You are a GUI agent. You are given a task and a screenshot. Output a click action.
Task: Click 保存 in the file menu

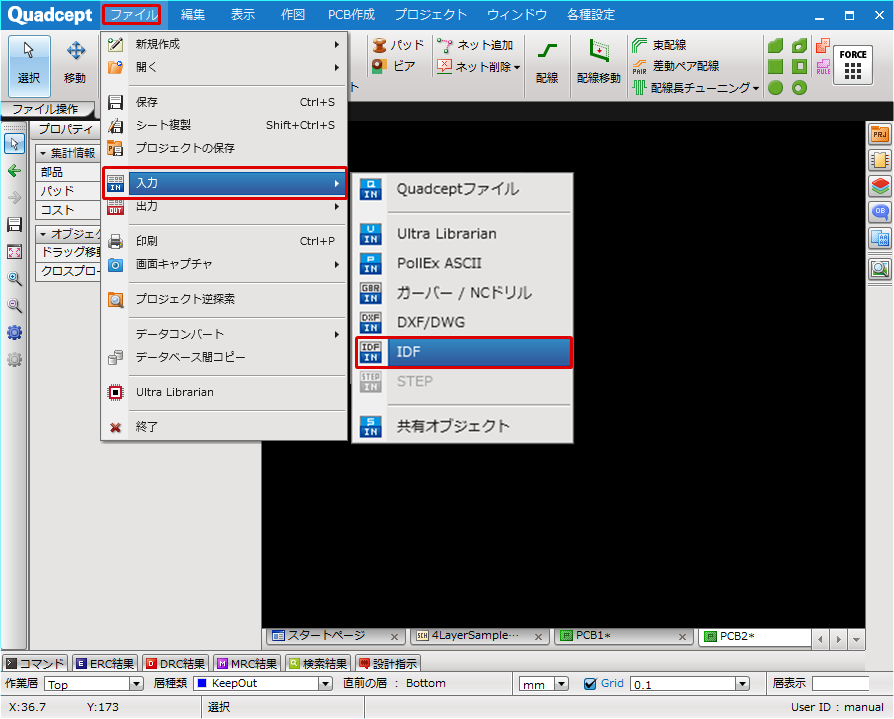[x=225, y=102]
